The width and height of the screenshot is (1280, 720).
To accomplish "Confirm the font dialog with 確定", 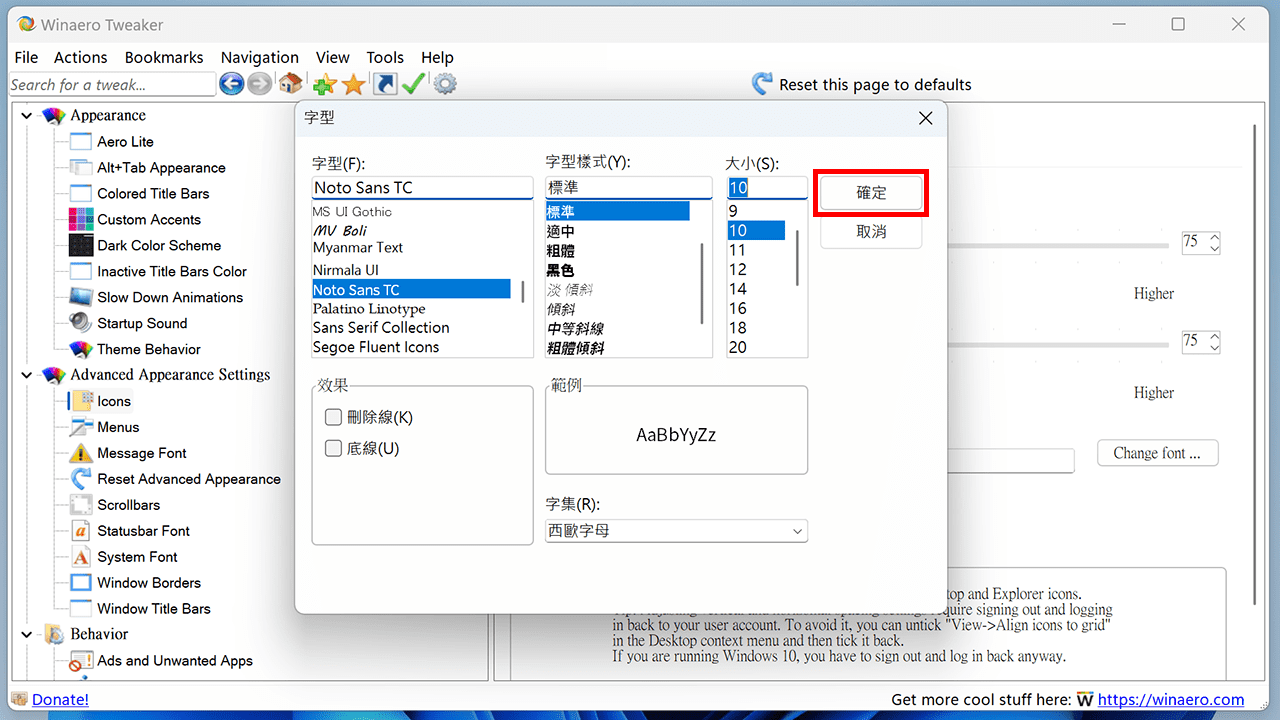I will tap(870, 192).
